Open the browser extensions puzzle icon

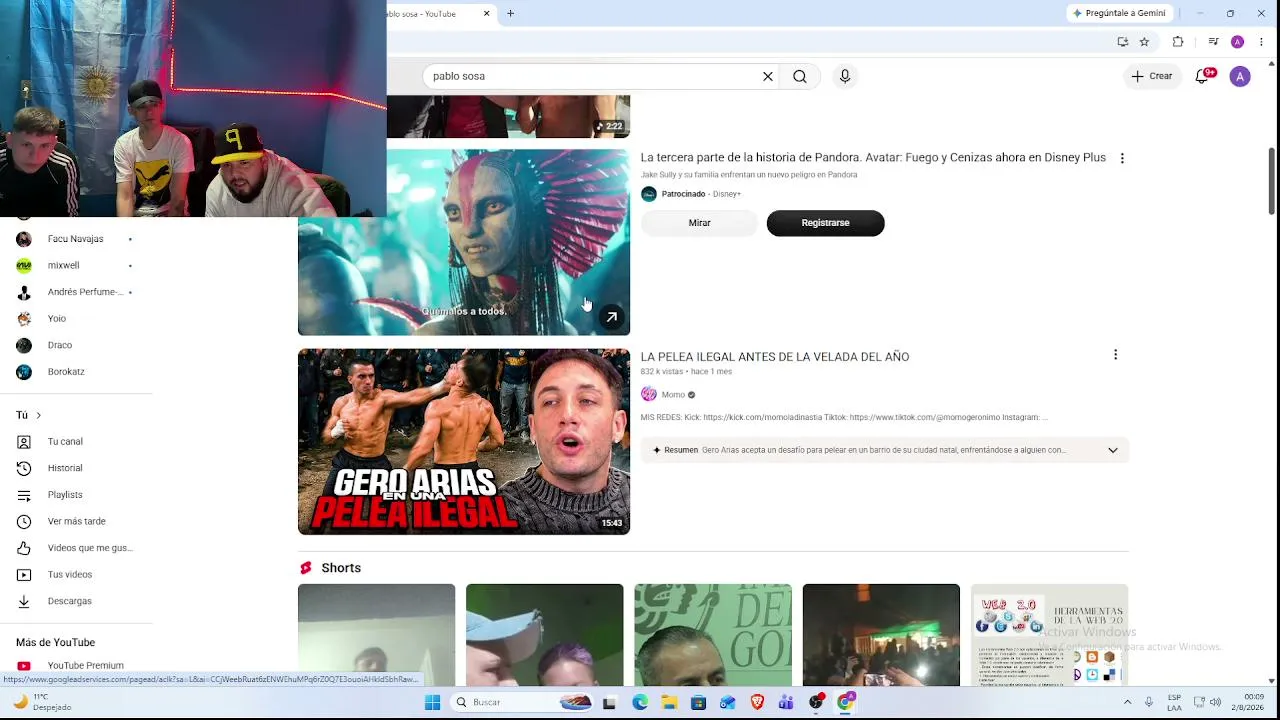coord(1178,42)
